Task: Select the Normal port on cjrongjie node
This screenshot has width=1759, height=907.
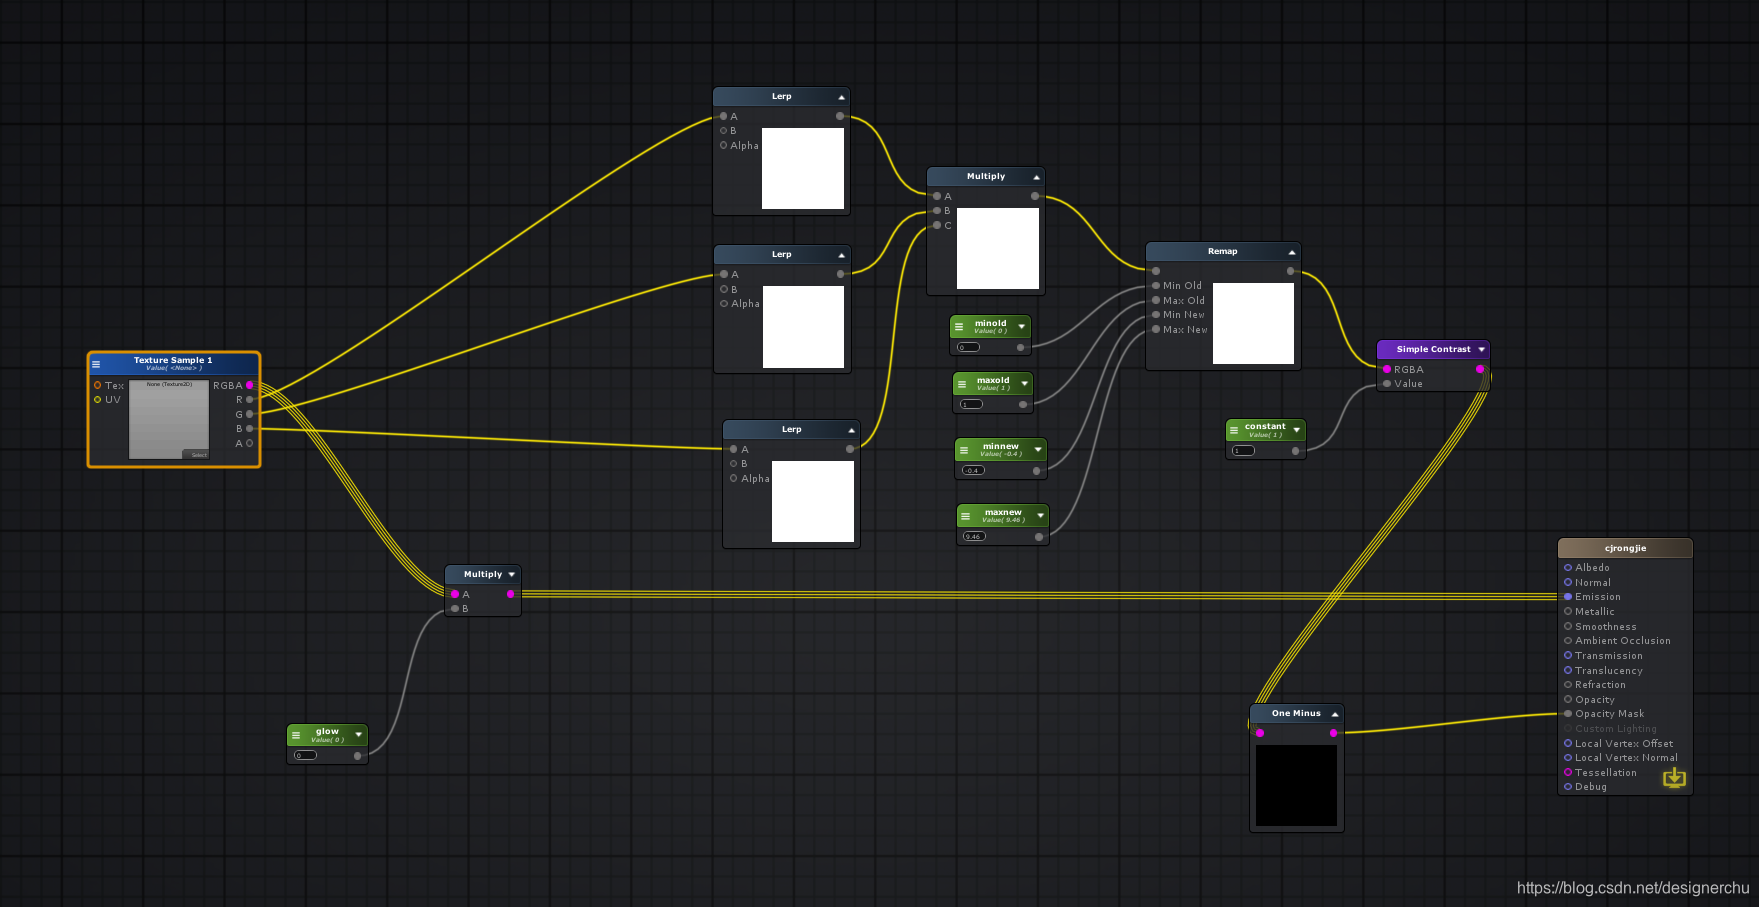Action: pos(1568,582)
